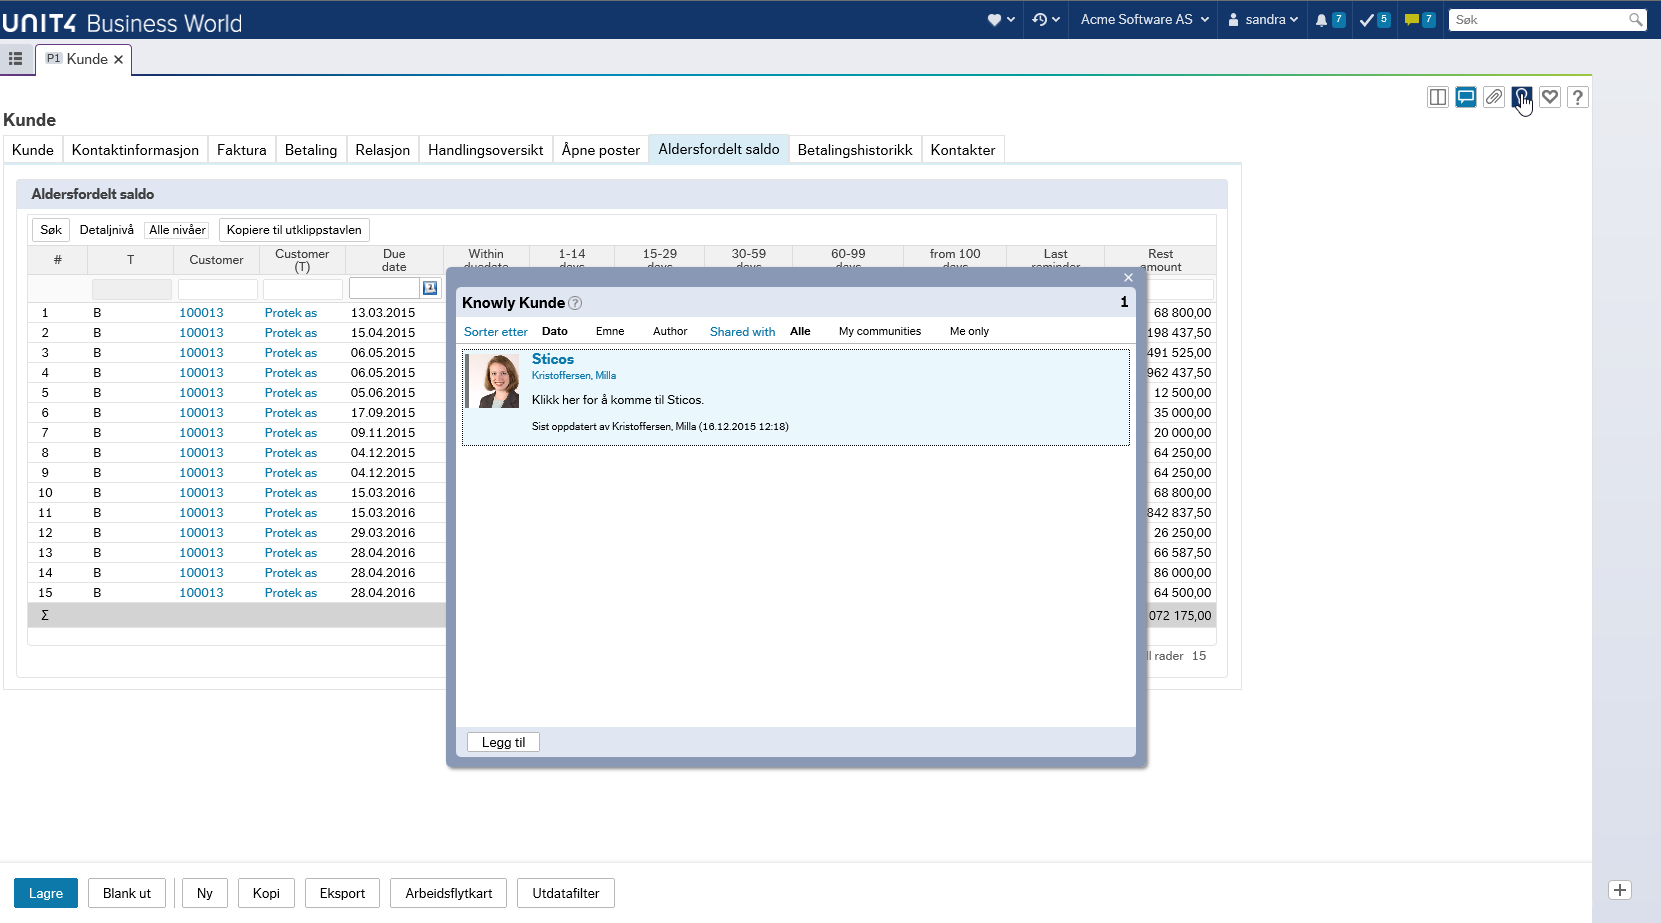This screenshot has width=1661, height=923.
Task: Open the Alle nivåer detail level dropdown
Action: [177, 230]
